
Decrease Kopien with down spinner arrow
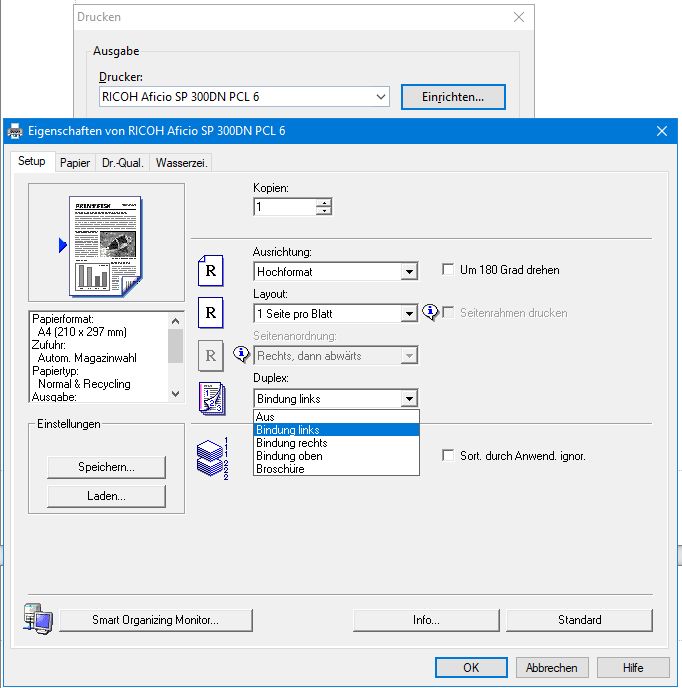324,211
